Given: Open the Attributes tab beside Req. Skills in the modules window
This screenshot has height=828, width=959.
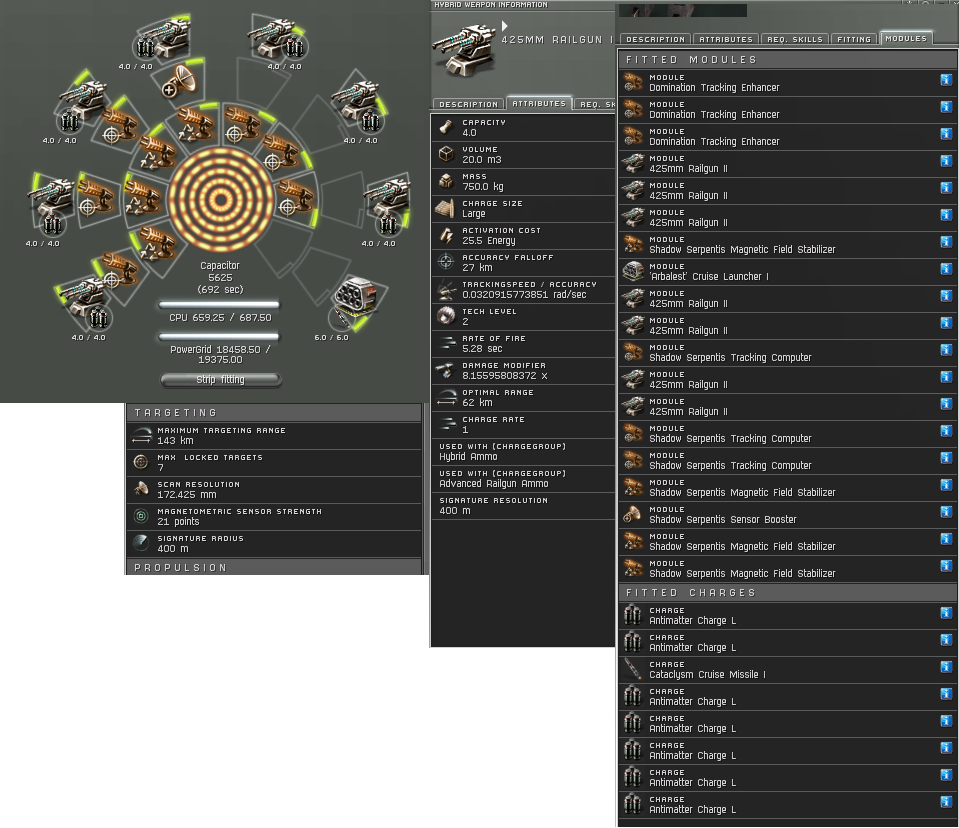Looking at the screenshot, I should [x=726, y=39].
